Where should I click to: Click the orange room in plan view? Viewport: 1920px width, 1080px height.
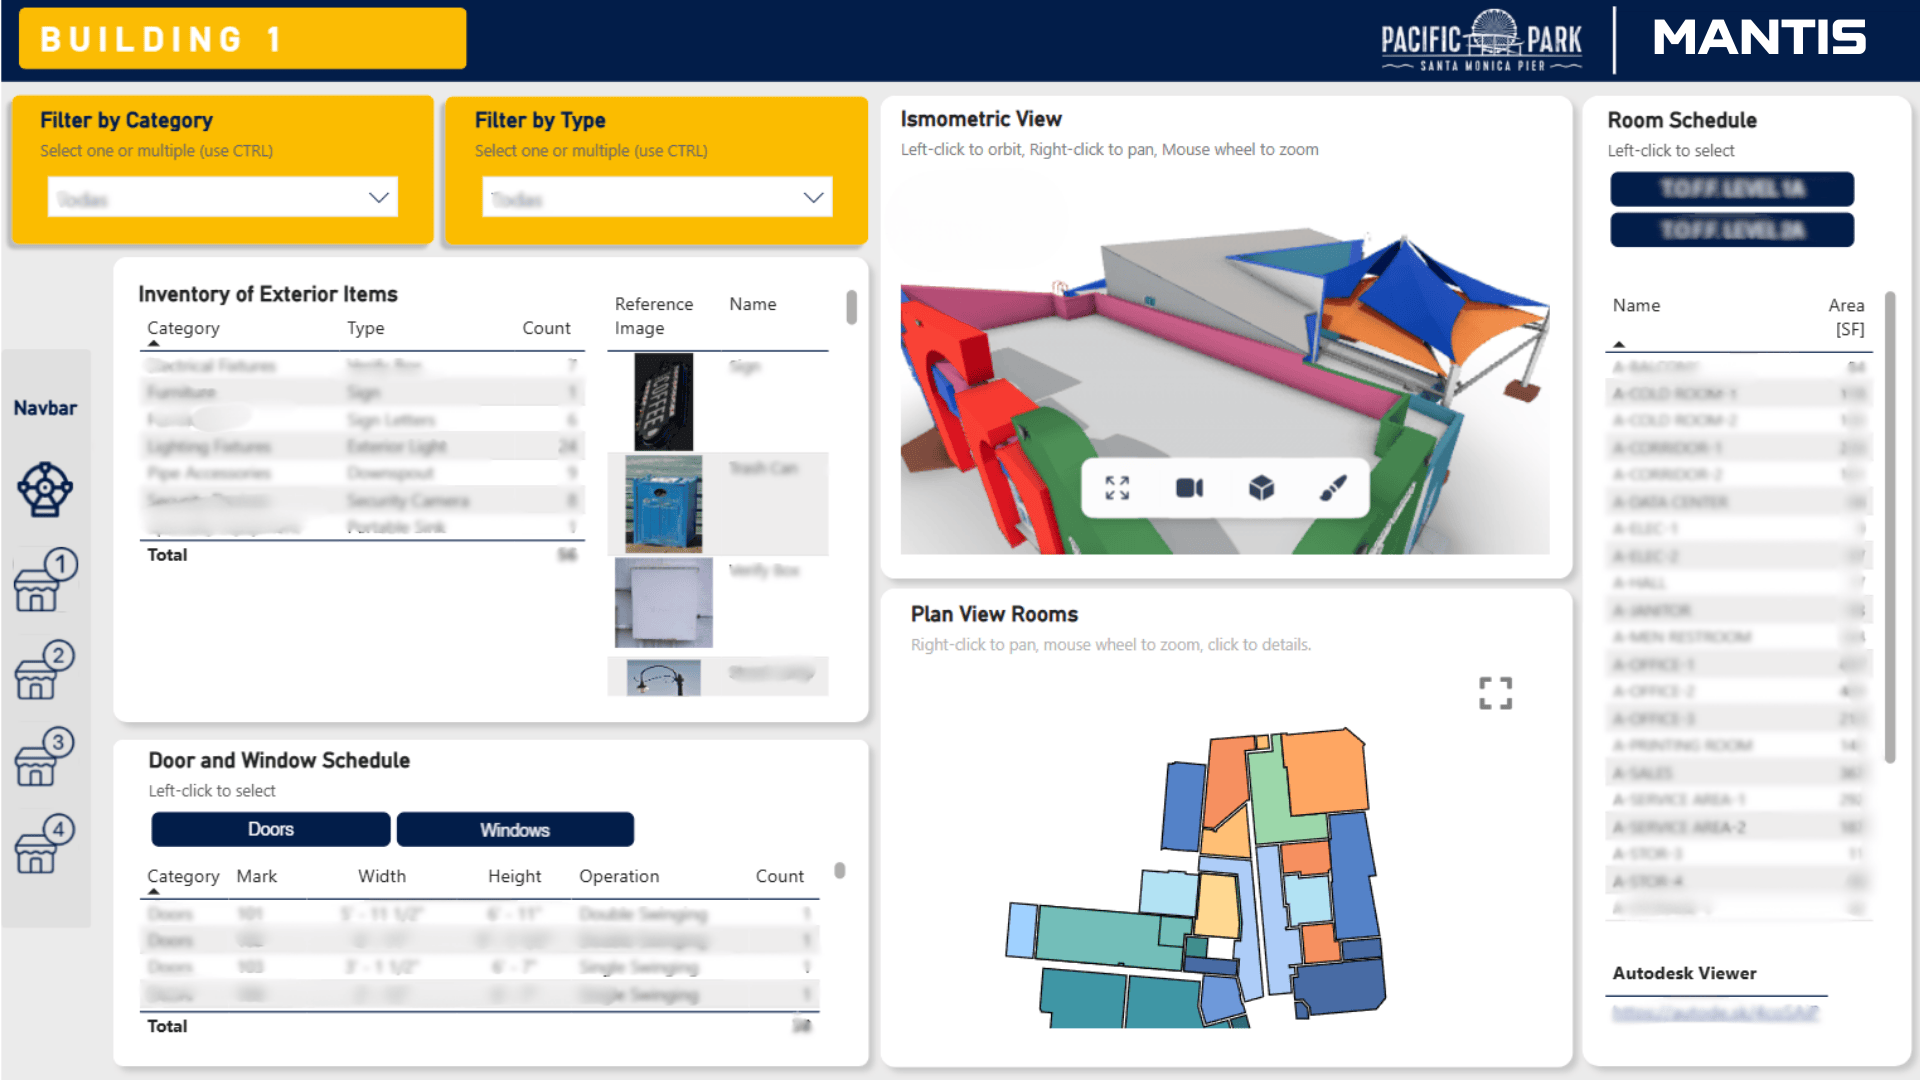click(1325, 772)
